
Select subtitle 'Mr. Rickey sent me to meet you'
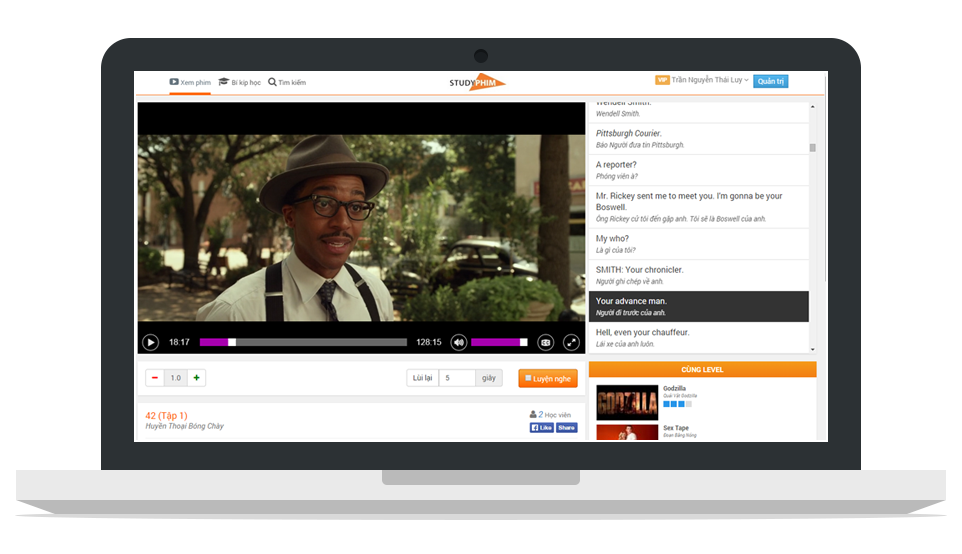699,207
